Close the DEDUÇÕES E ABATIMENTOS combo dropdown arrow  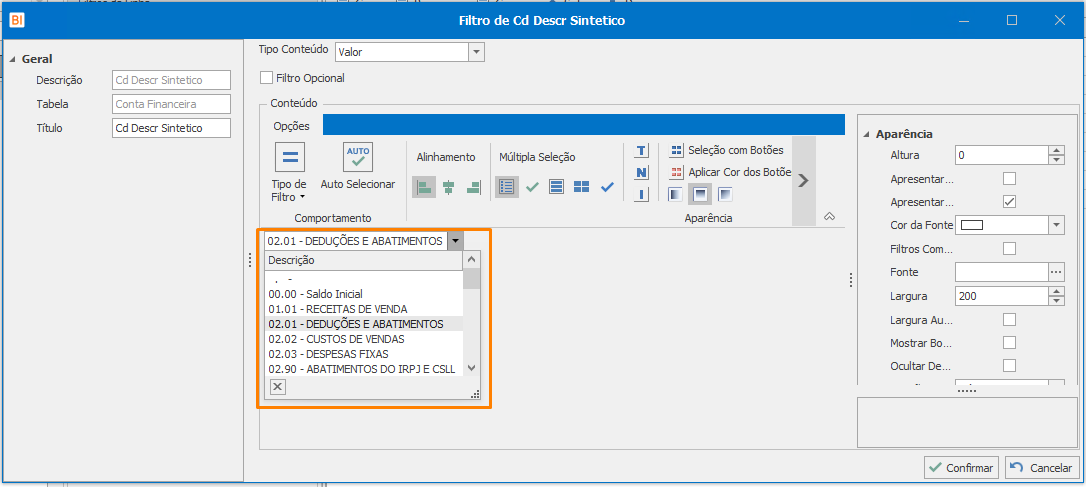(455, 241)
